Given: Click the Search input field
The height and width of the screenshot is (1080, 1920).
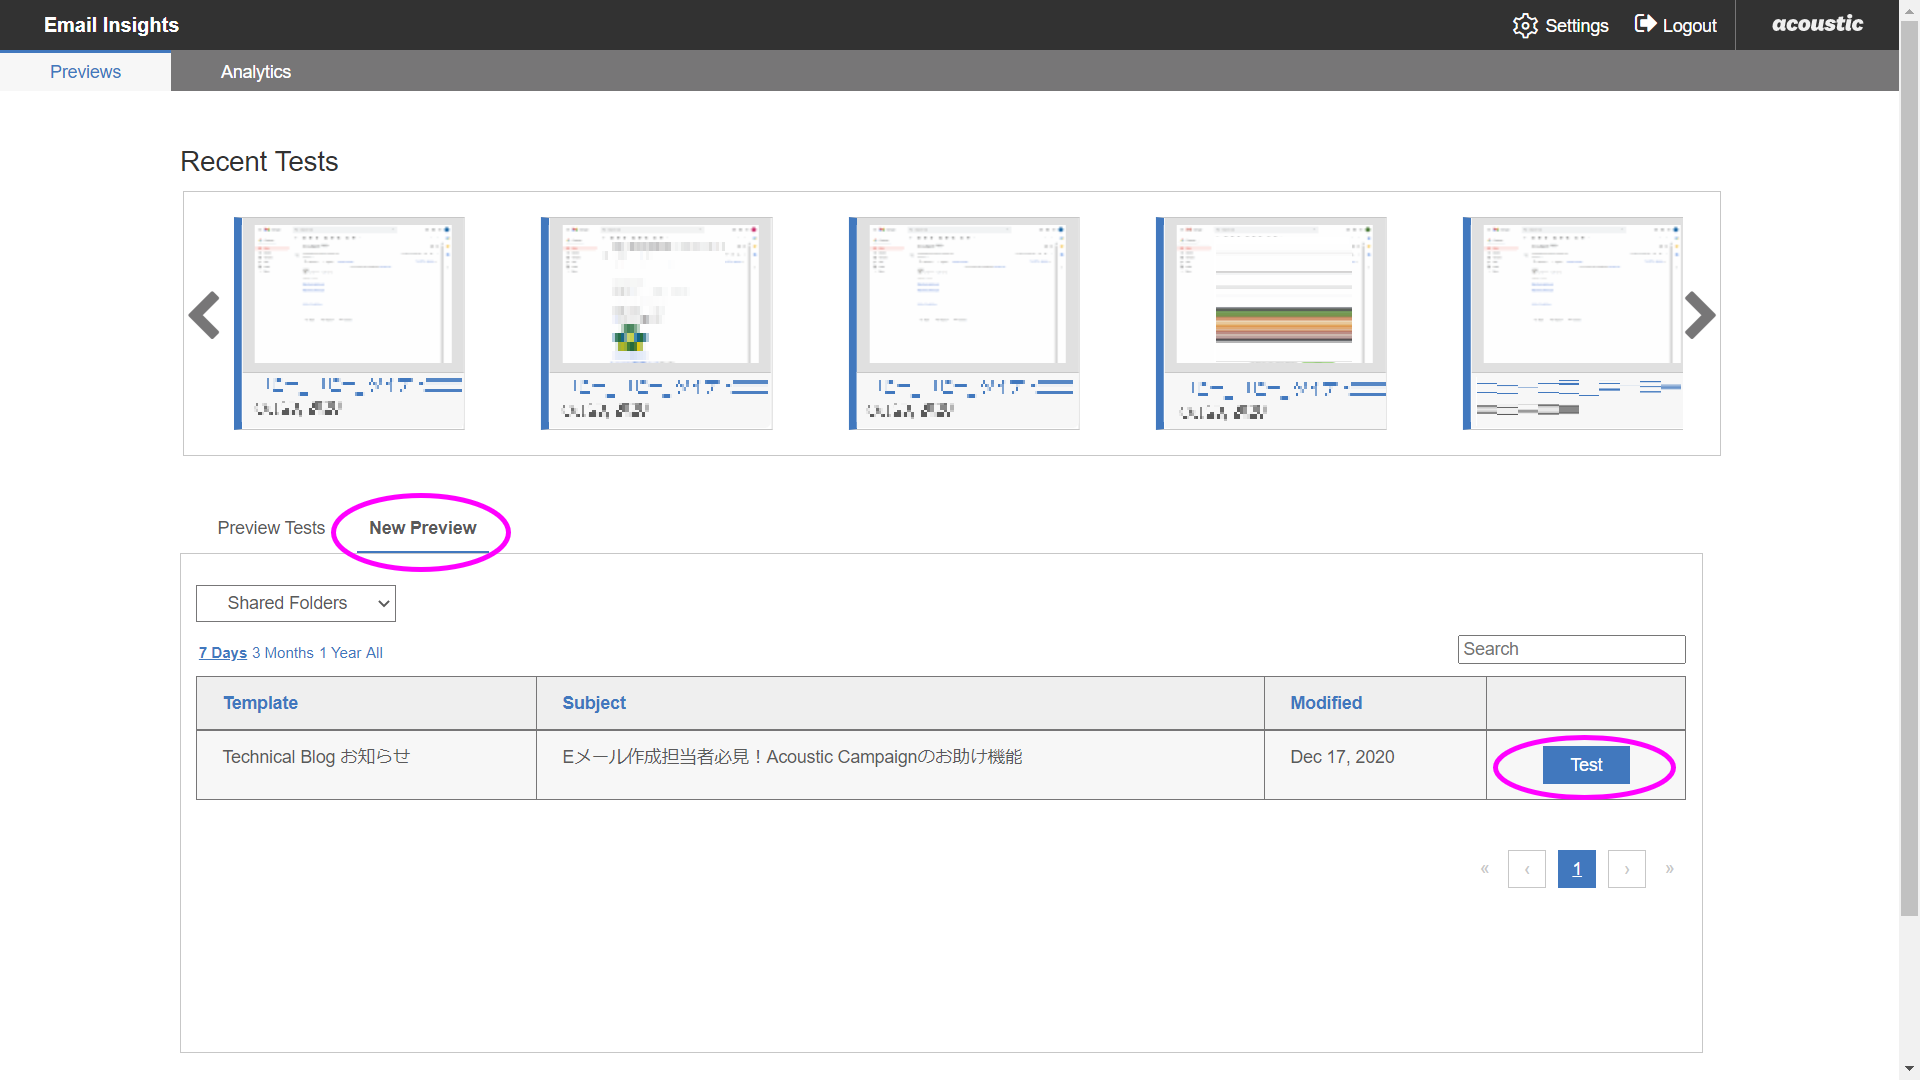Looking at the screenshot, I should (x=1571, y=649).
